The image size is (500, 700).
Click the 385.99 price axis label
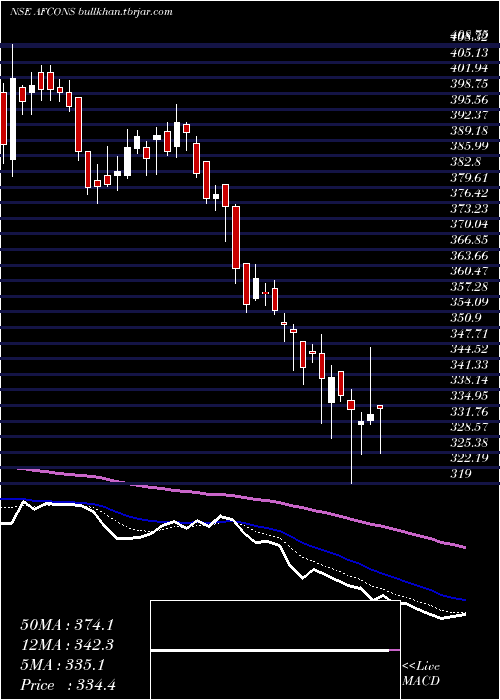pos(468,147)
